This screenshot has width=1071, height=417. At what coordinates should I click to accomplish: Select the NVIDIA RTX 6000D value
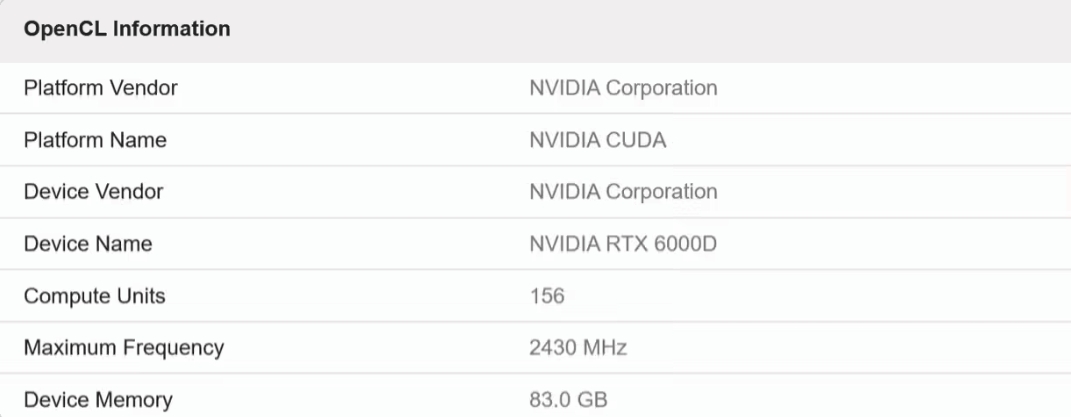623,244
